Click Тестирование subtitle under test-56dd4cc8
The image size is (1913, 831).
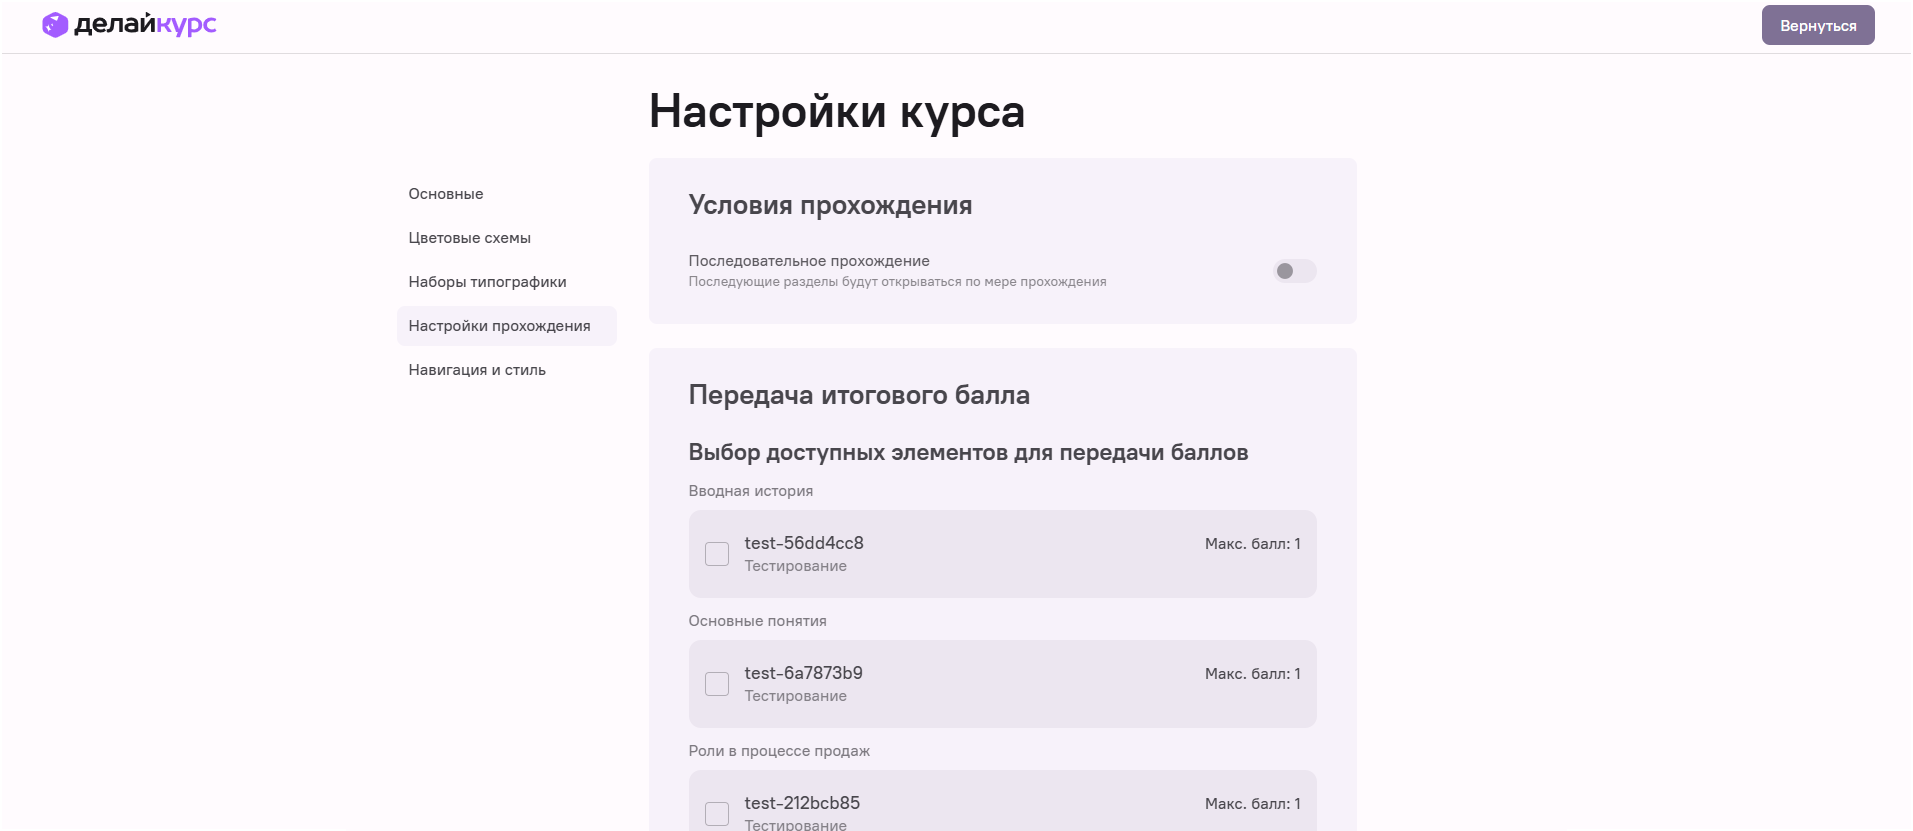tap(795, 566)
